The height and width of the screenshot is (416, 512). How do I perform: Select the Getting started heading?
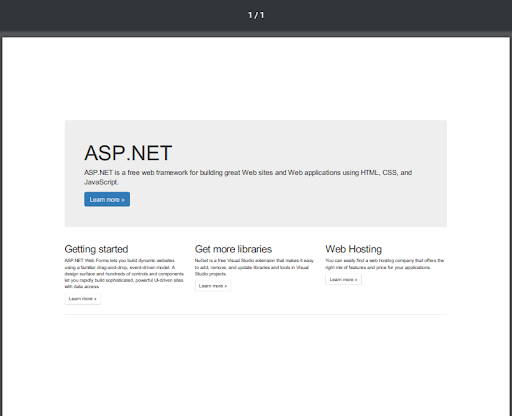coord(96,249)
